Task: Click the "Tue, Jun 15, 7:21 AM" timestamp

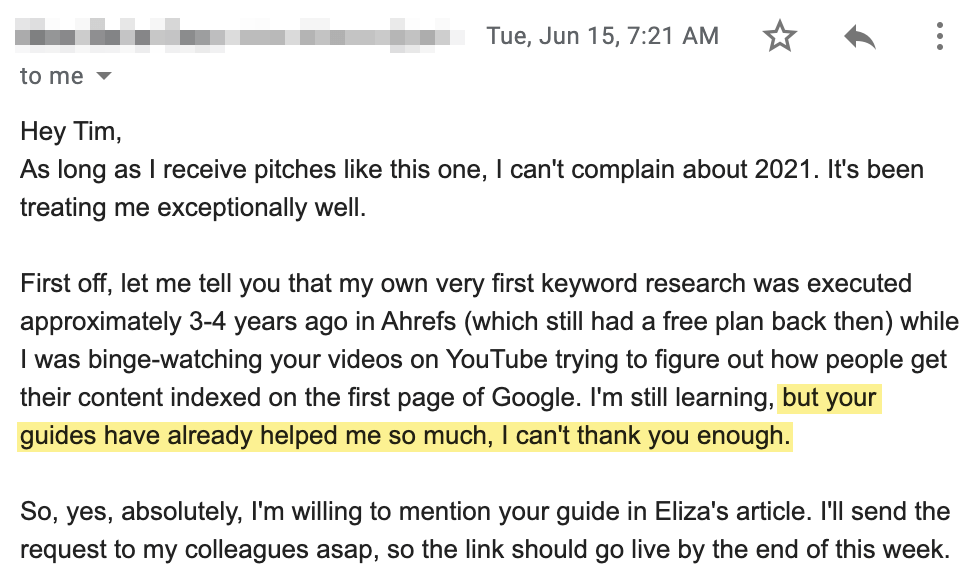Action: pyautogui.click(x=602, y=37)
